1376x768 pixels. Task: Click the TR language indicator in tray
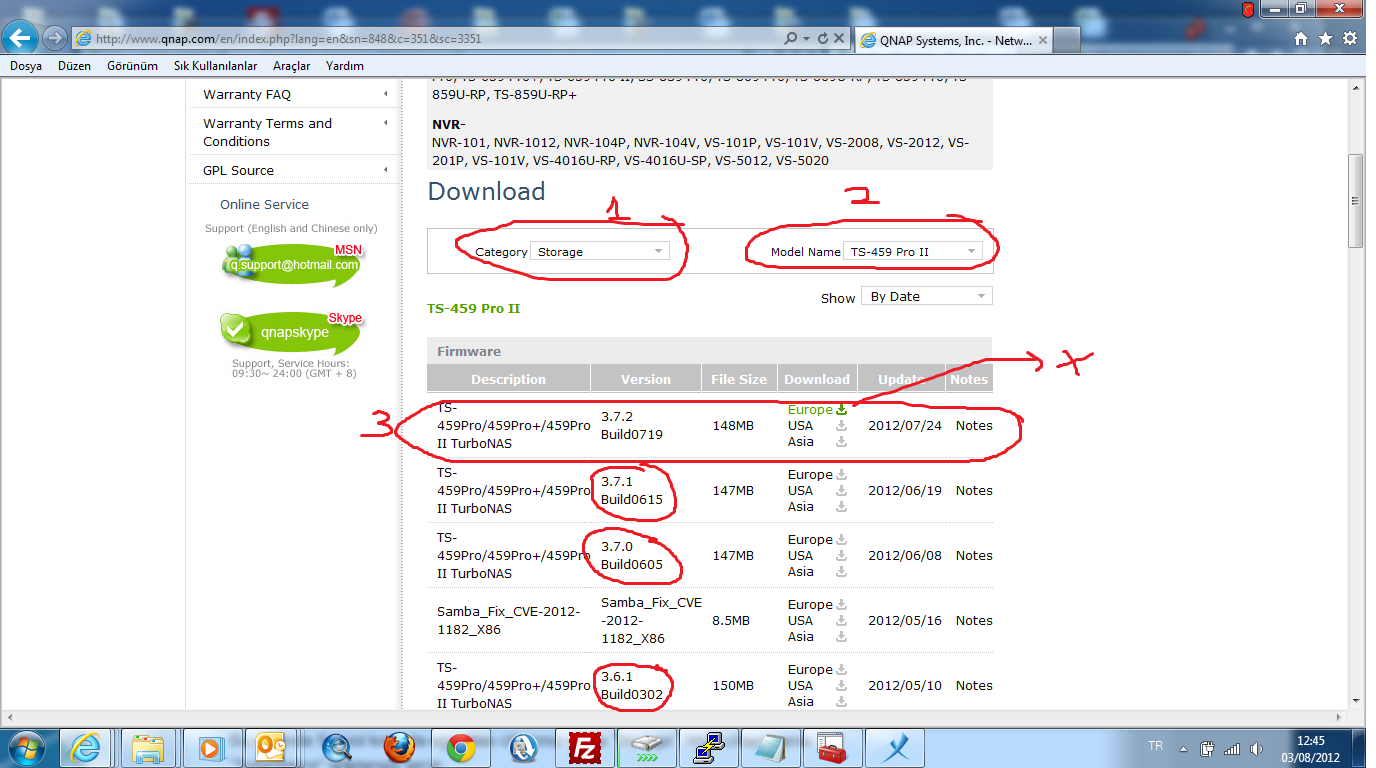1156,747
